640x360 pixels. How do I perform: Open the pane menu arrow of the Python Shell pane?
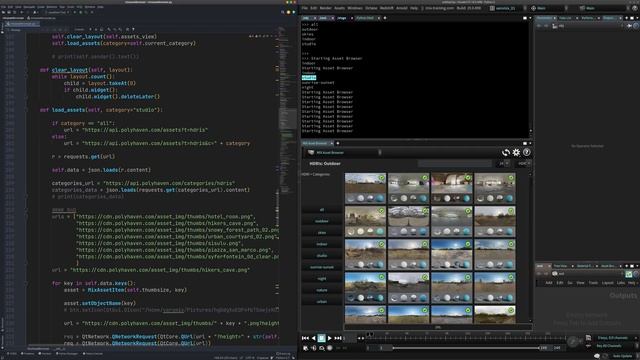point(530,18)
